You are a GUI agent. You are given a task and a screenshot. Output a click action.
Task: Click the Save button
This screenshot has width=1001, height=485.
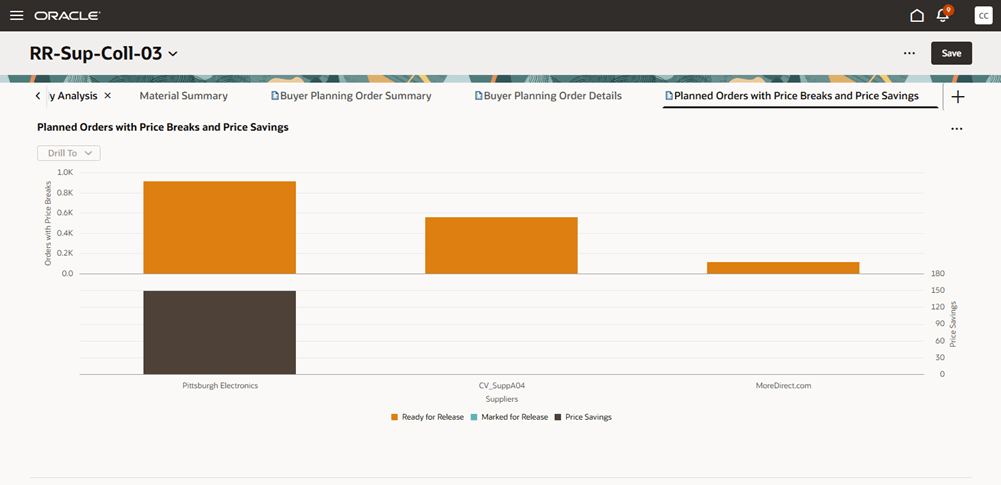[951, 53]
